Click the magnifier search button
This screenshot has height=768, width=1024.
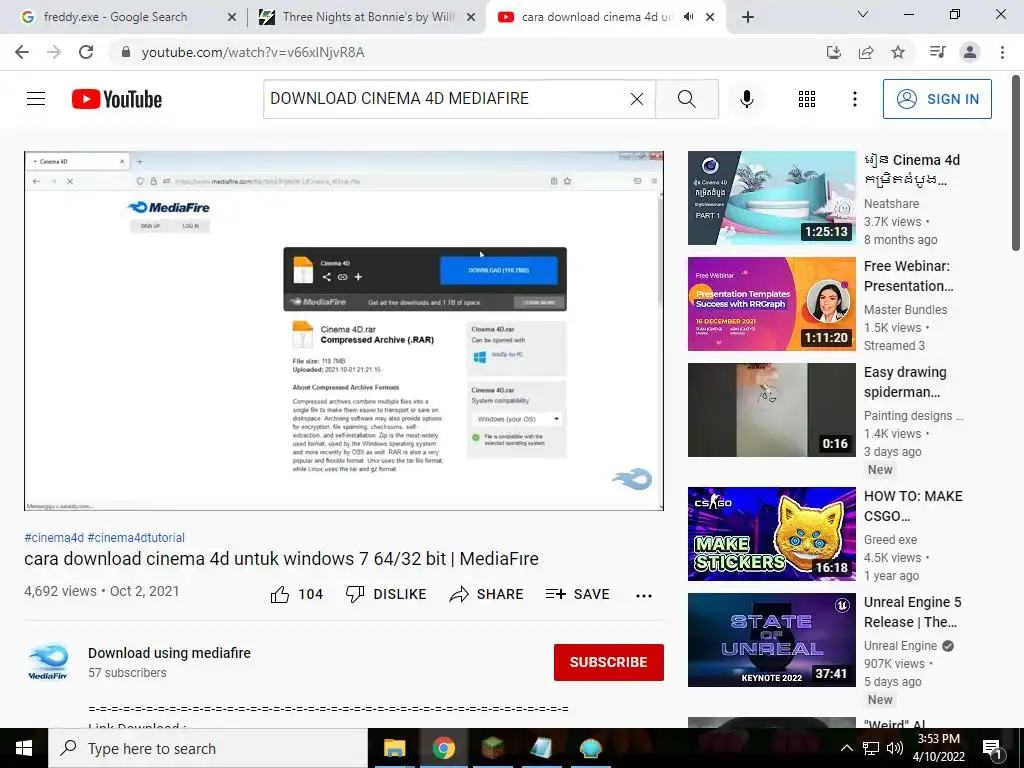[686, 99]
